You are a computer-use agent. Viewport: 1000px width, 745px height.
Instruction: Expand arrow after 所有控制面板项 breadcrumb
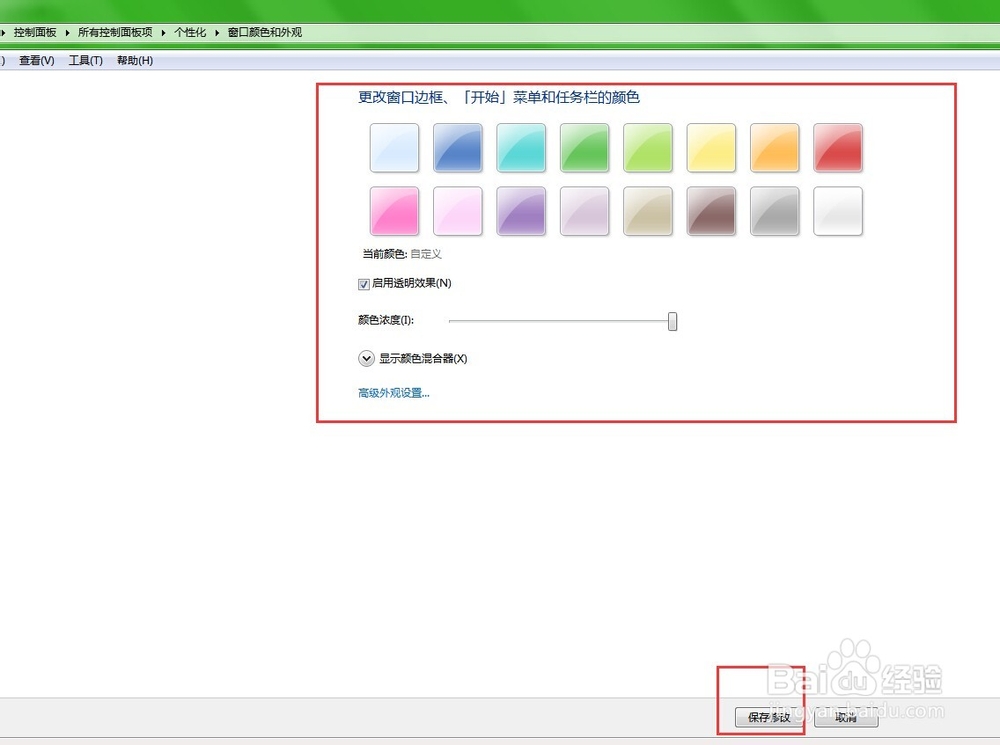pyautogui.click(x=163, y=33)
